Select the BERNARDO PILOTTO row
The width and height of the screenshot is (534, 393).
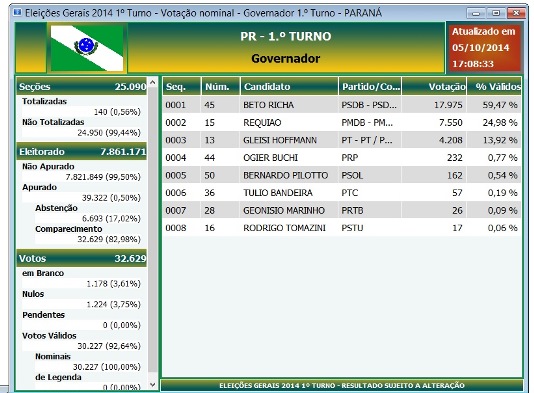pos(342,175)
